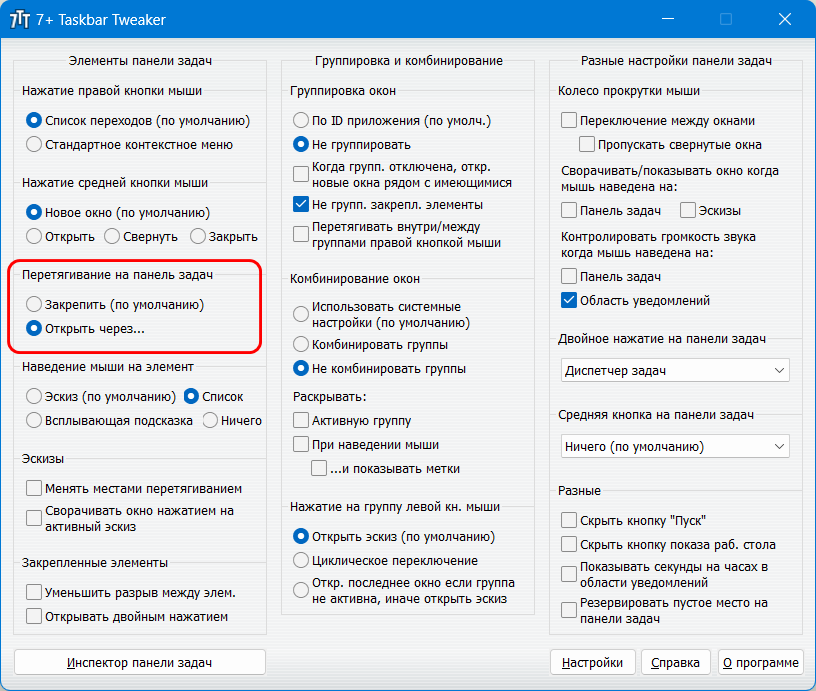Disable "Область уведомлений" volume control checkbox
This screenshot has height=691, width=816.
(570, 300)
